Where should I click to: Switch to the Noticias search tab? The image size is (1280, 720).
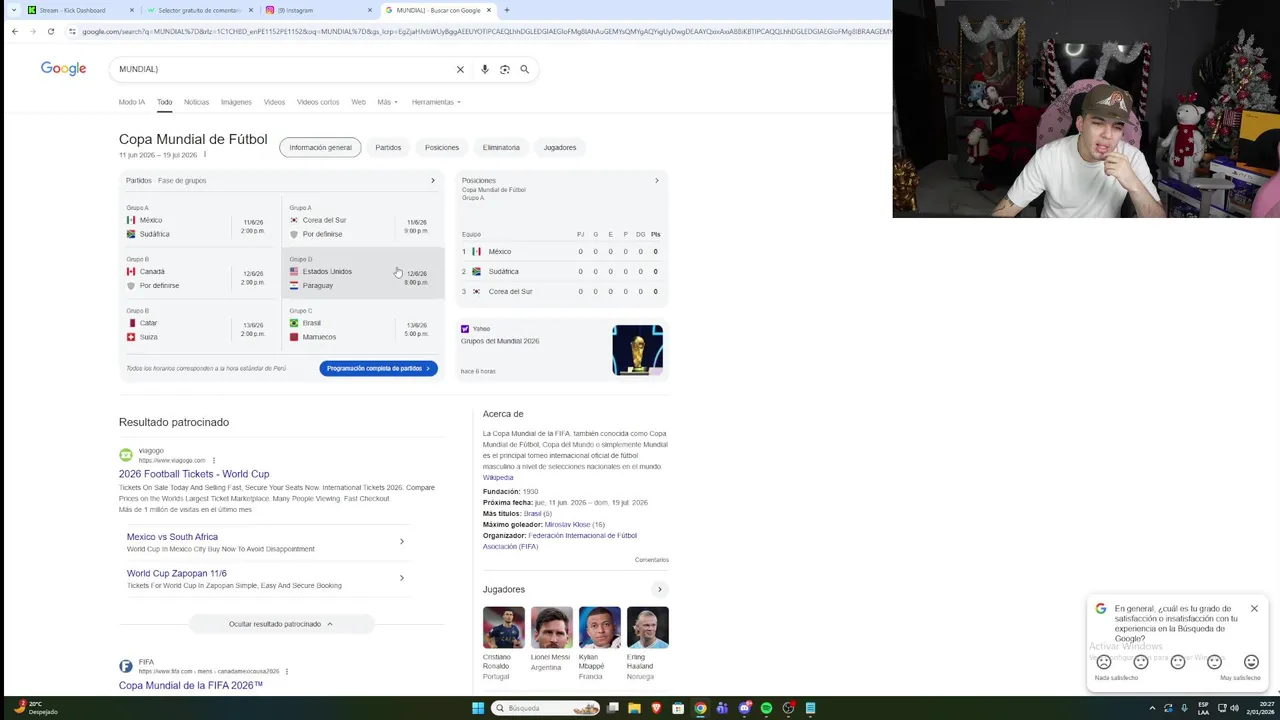pyautogui.click(x=197, y=102)
